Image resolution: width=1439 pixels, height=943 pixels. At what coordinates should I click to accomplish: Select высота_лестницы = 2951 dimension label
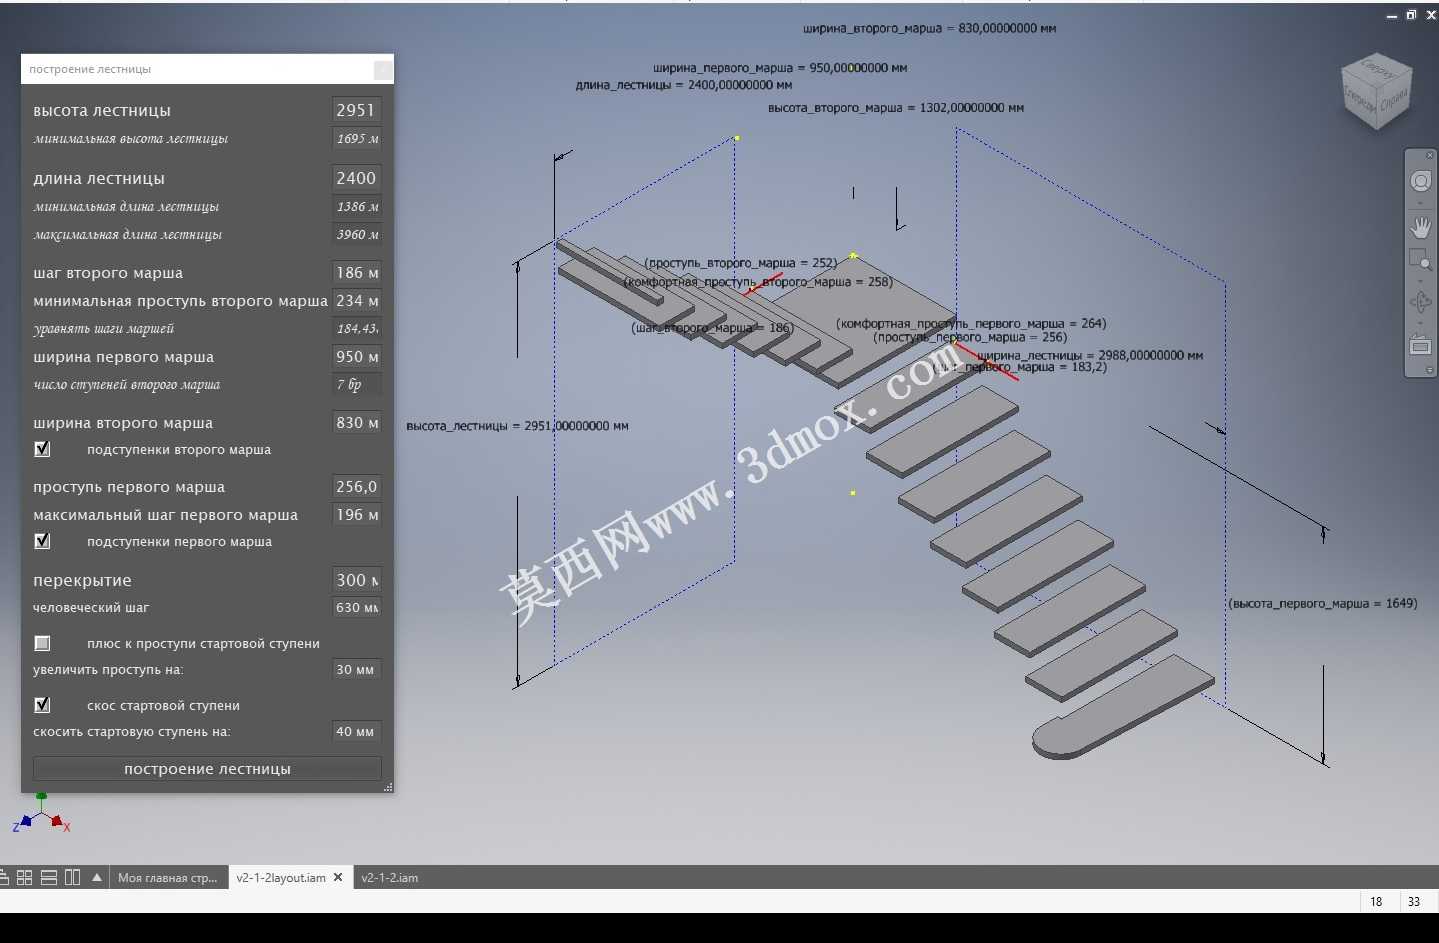tap(517, 426)
